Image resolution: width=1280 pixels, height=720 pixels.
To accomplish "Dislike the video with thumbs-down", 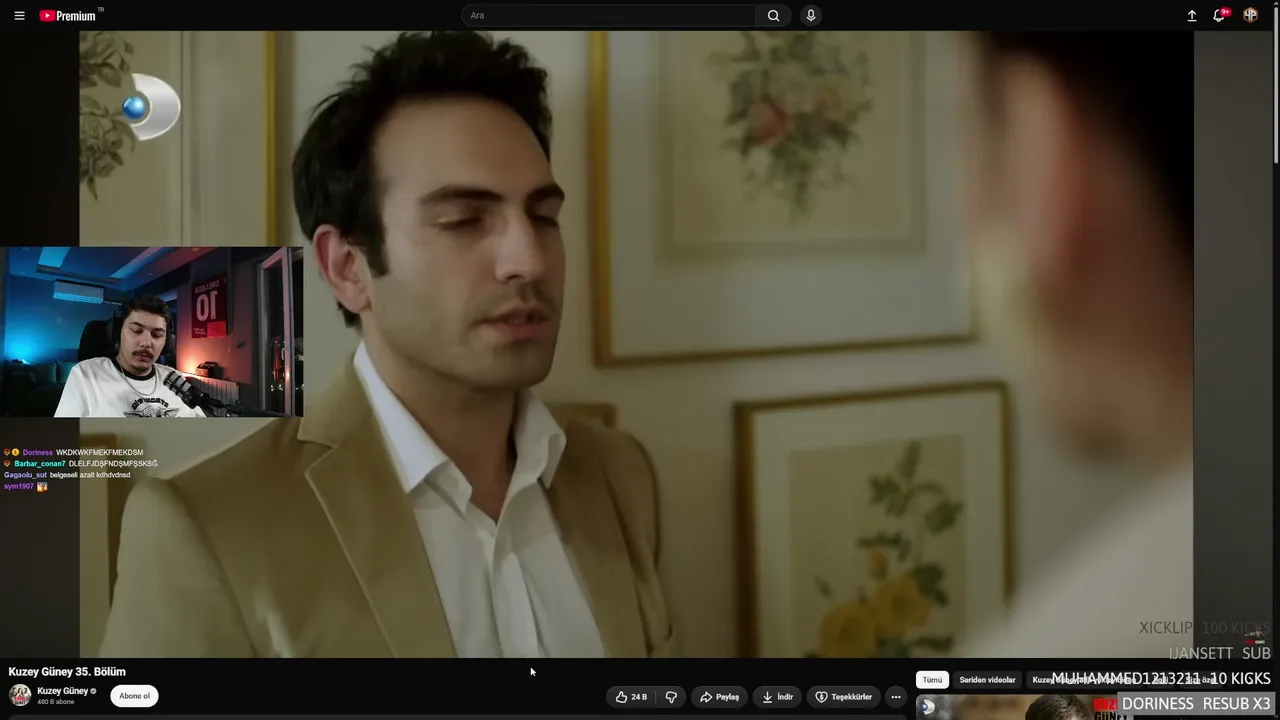I will [x=671, y=697].
